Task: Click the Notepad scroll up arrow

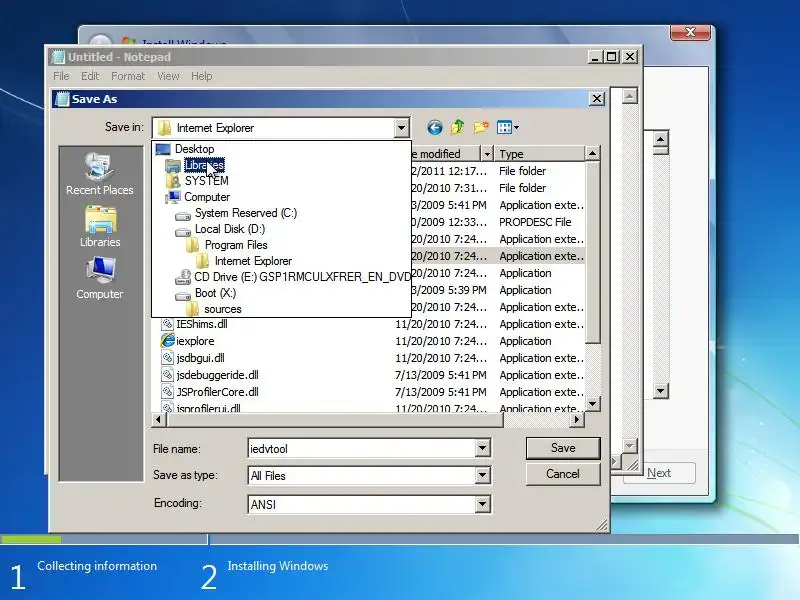Action: (x=630, y=96)
